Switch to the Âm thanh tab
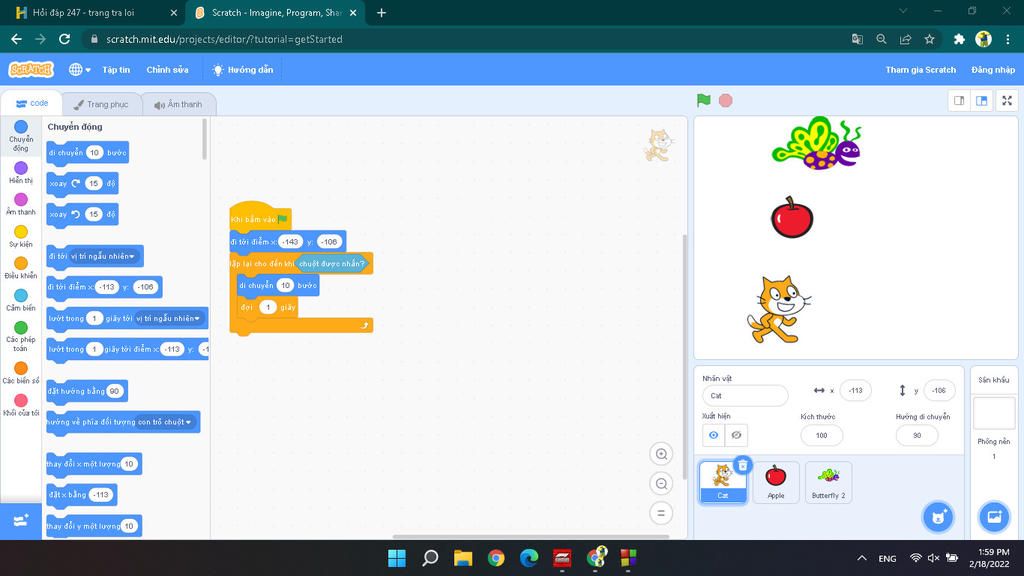The image size is (1024, 576). click(x=178, y=104)
